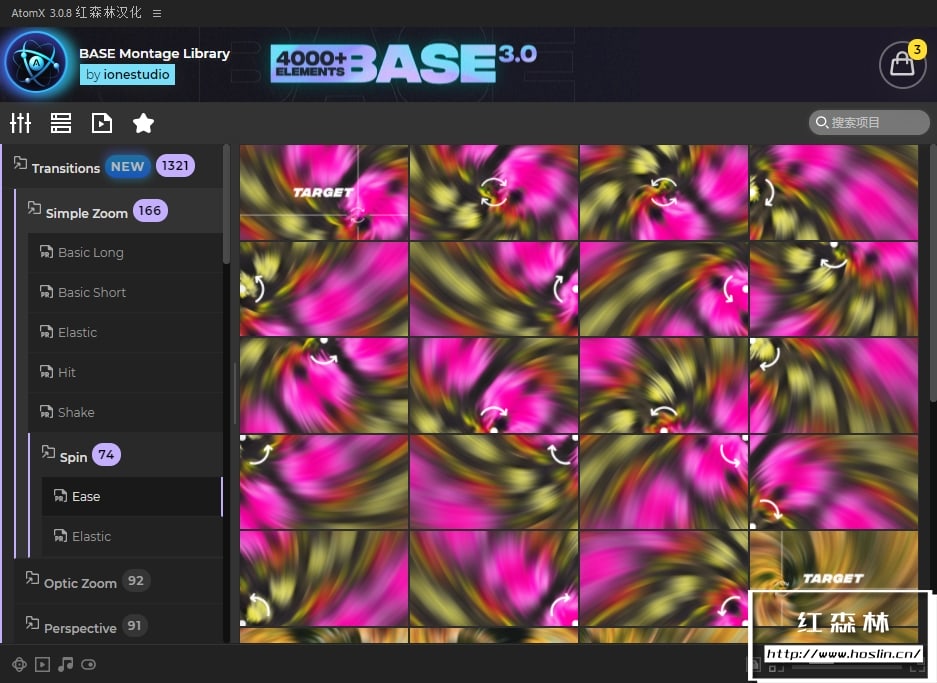Click the music note sound icon
The width and height of the screenshot is (937, 683).
point(66,664)
